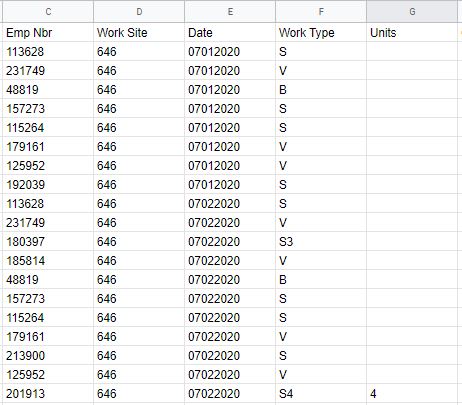Select cell with employee number 180397
462x405 pixels.
pos(48,241)
